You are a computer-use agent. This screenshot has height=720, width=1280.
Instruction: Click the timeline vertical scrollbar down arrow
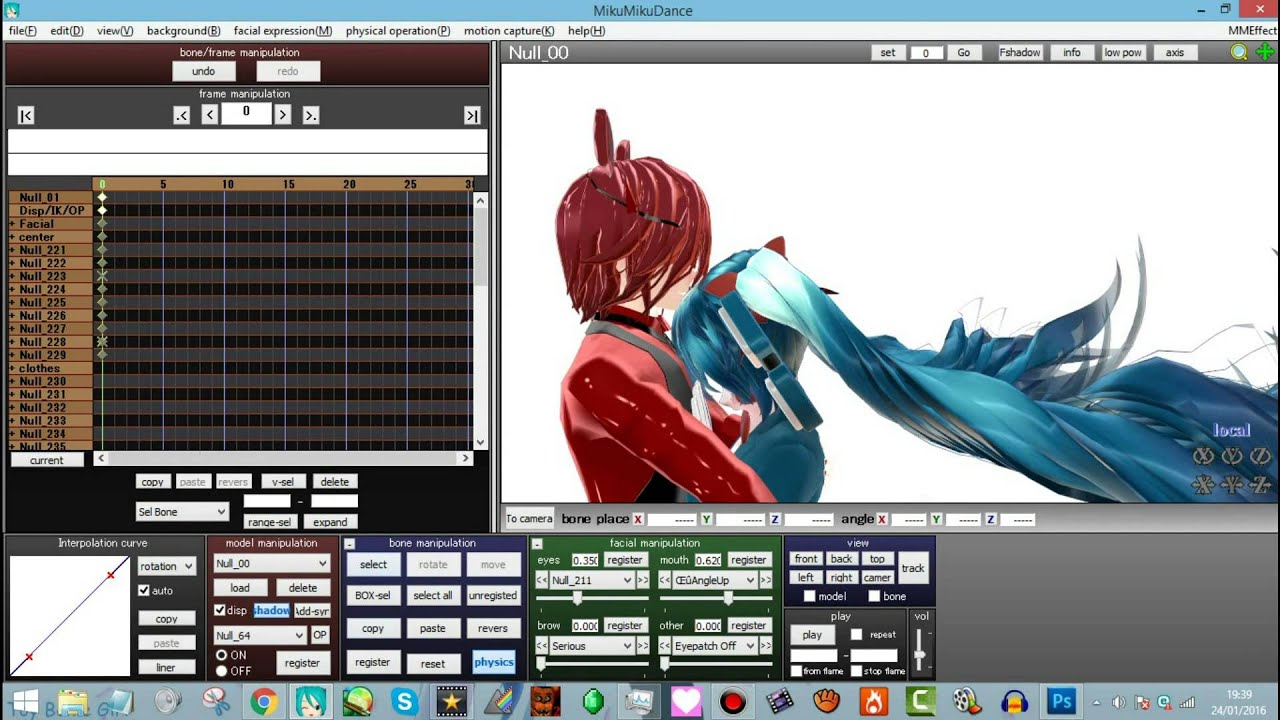point(480,442)
